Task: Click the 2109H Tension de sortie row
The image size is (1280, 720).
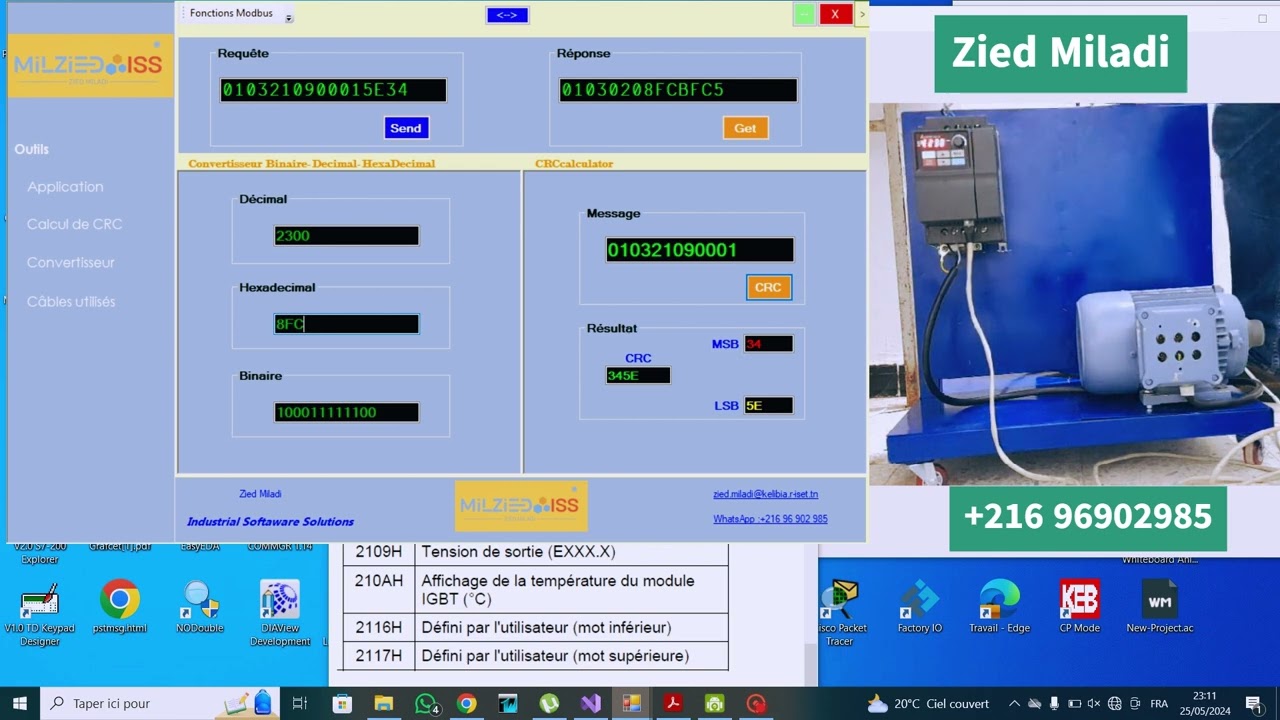Action: [x=535, y=552]
